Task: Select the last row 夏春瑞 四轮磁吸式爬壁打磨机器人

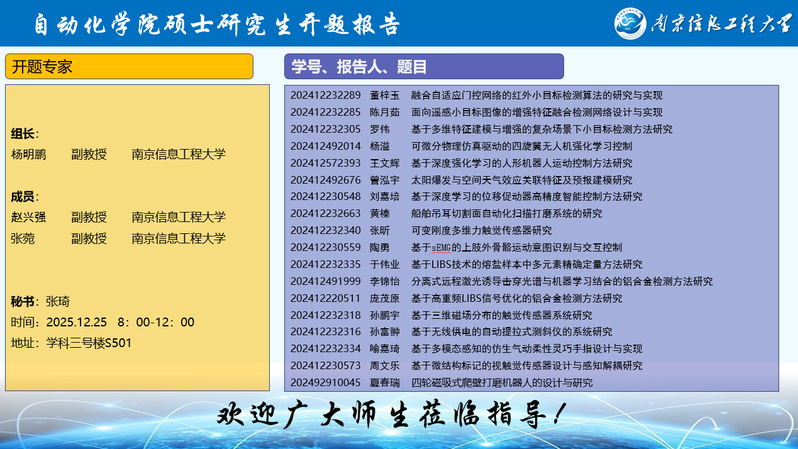Action: click(x=500, y=382)
